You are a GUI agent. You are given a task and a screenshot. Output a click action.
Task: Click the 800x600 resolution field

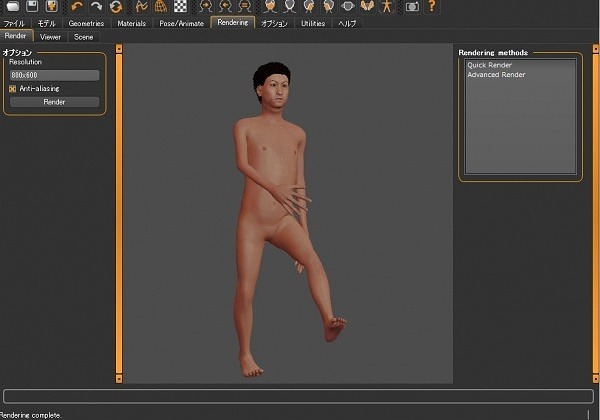click(54, 75)
